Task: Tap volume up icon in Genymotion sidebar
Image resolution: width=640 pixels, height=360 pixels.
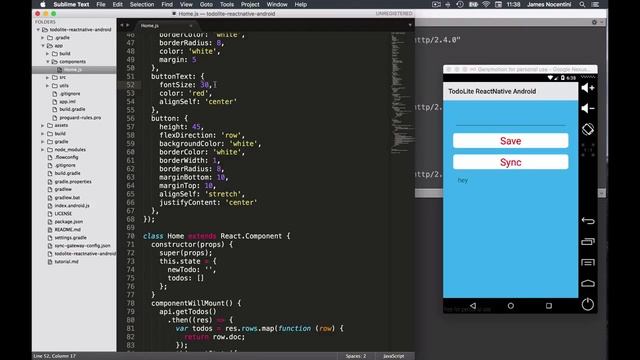Action: point(588,88)
